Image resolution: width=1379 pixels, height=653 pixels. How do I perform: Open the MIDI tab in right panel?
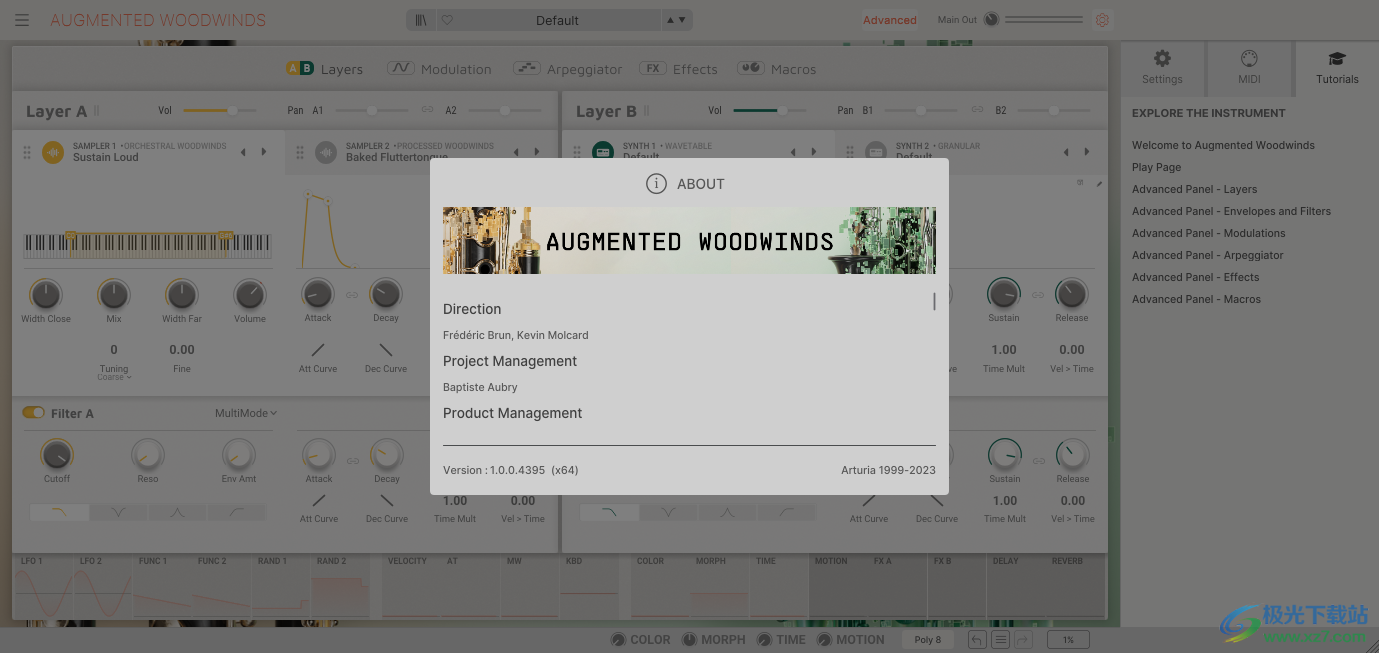[1248, 67]
